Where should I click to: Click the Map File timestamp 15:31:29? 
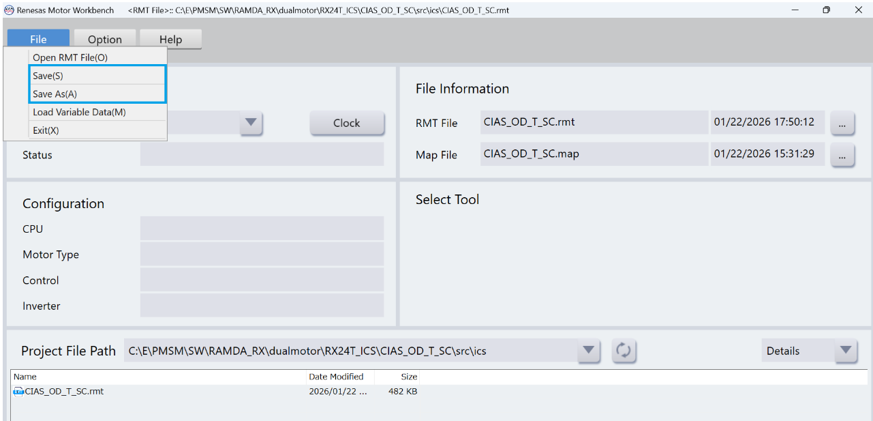point(768,154)
